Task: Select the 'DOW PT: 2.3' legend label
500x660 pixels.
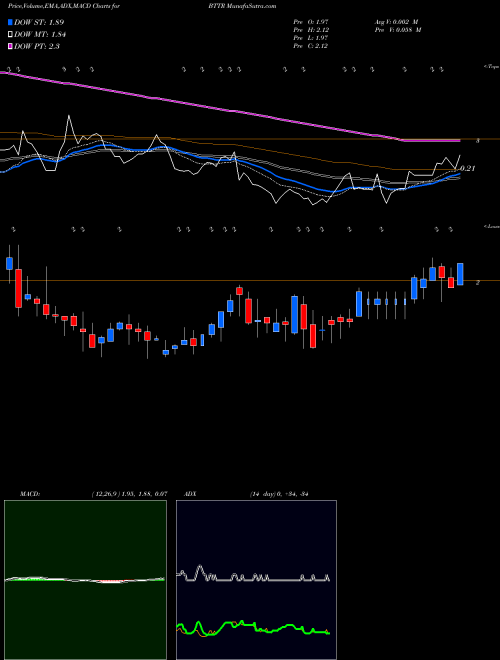Action: pyautogui.click(x=37, y=46)
